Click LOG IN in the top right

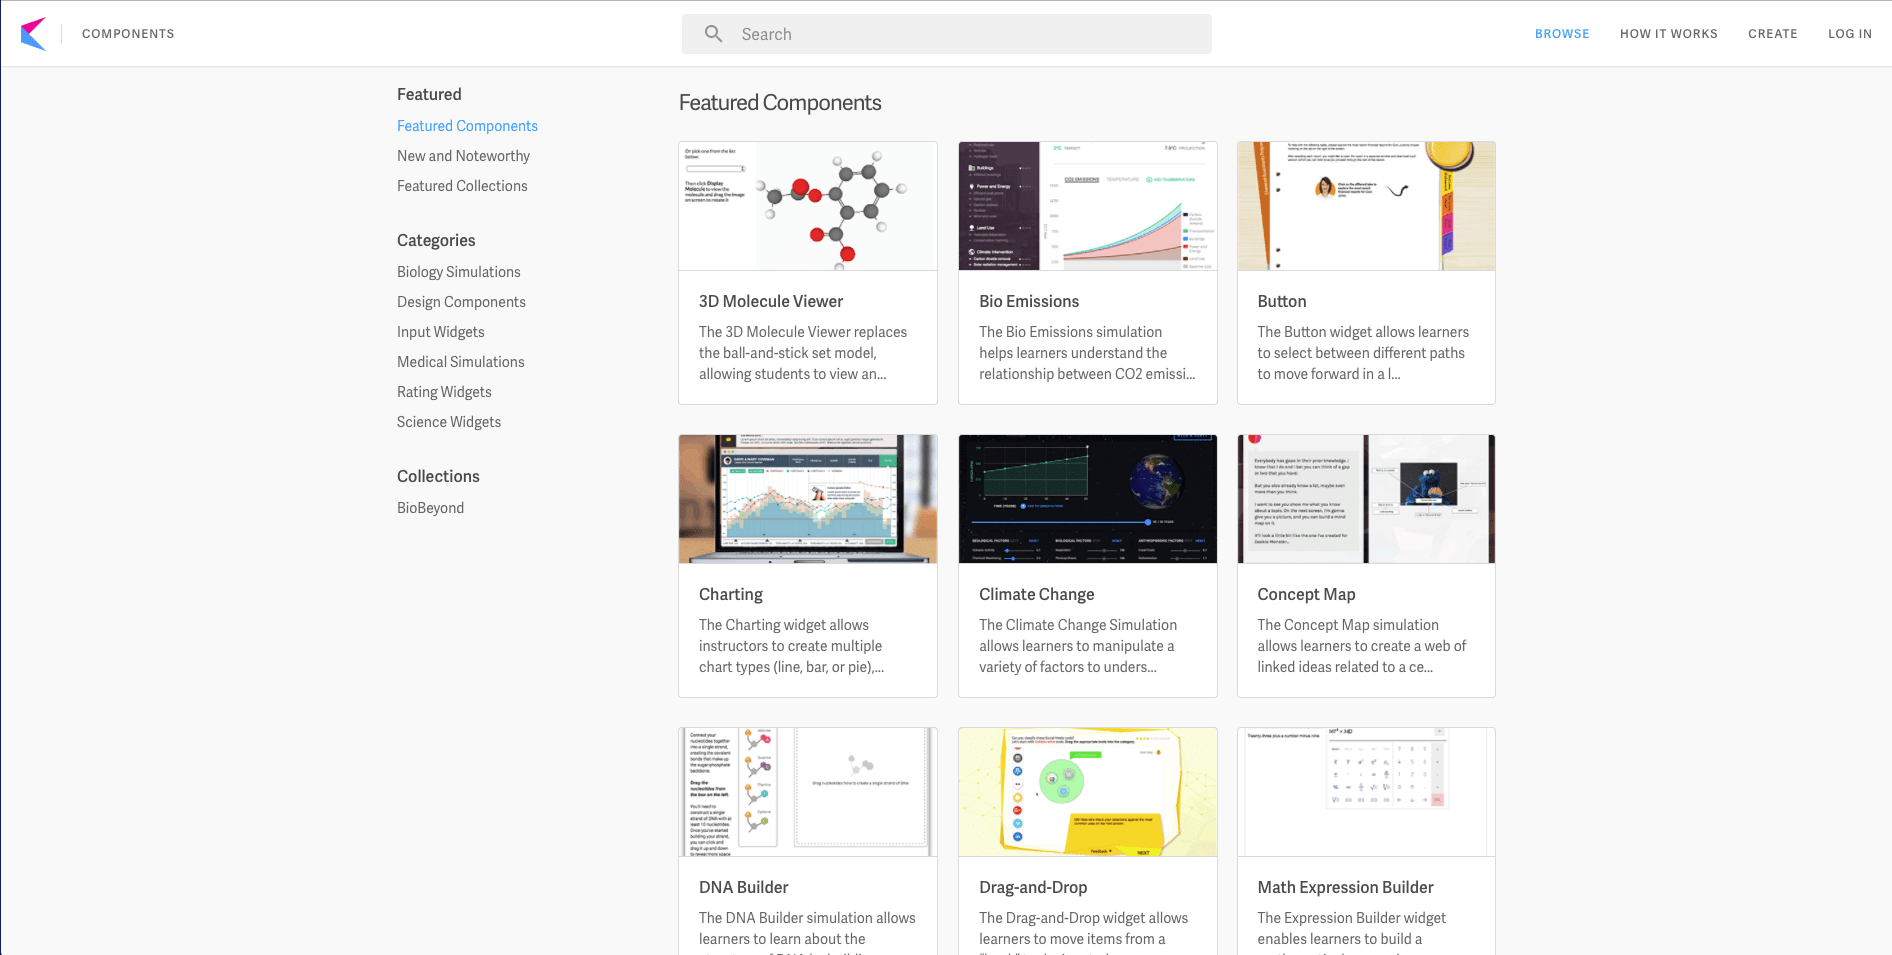[x=1850, y=33]
